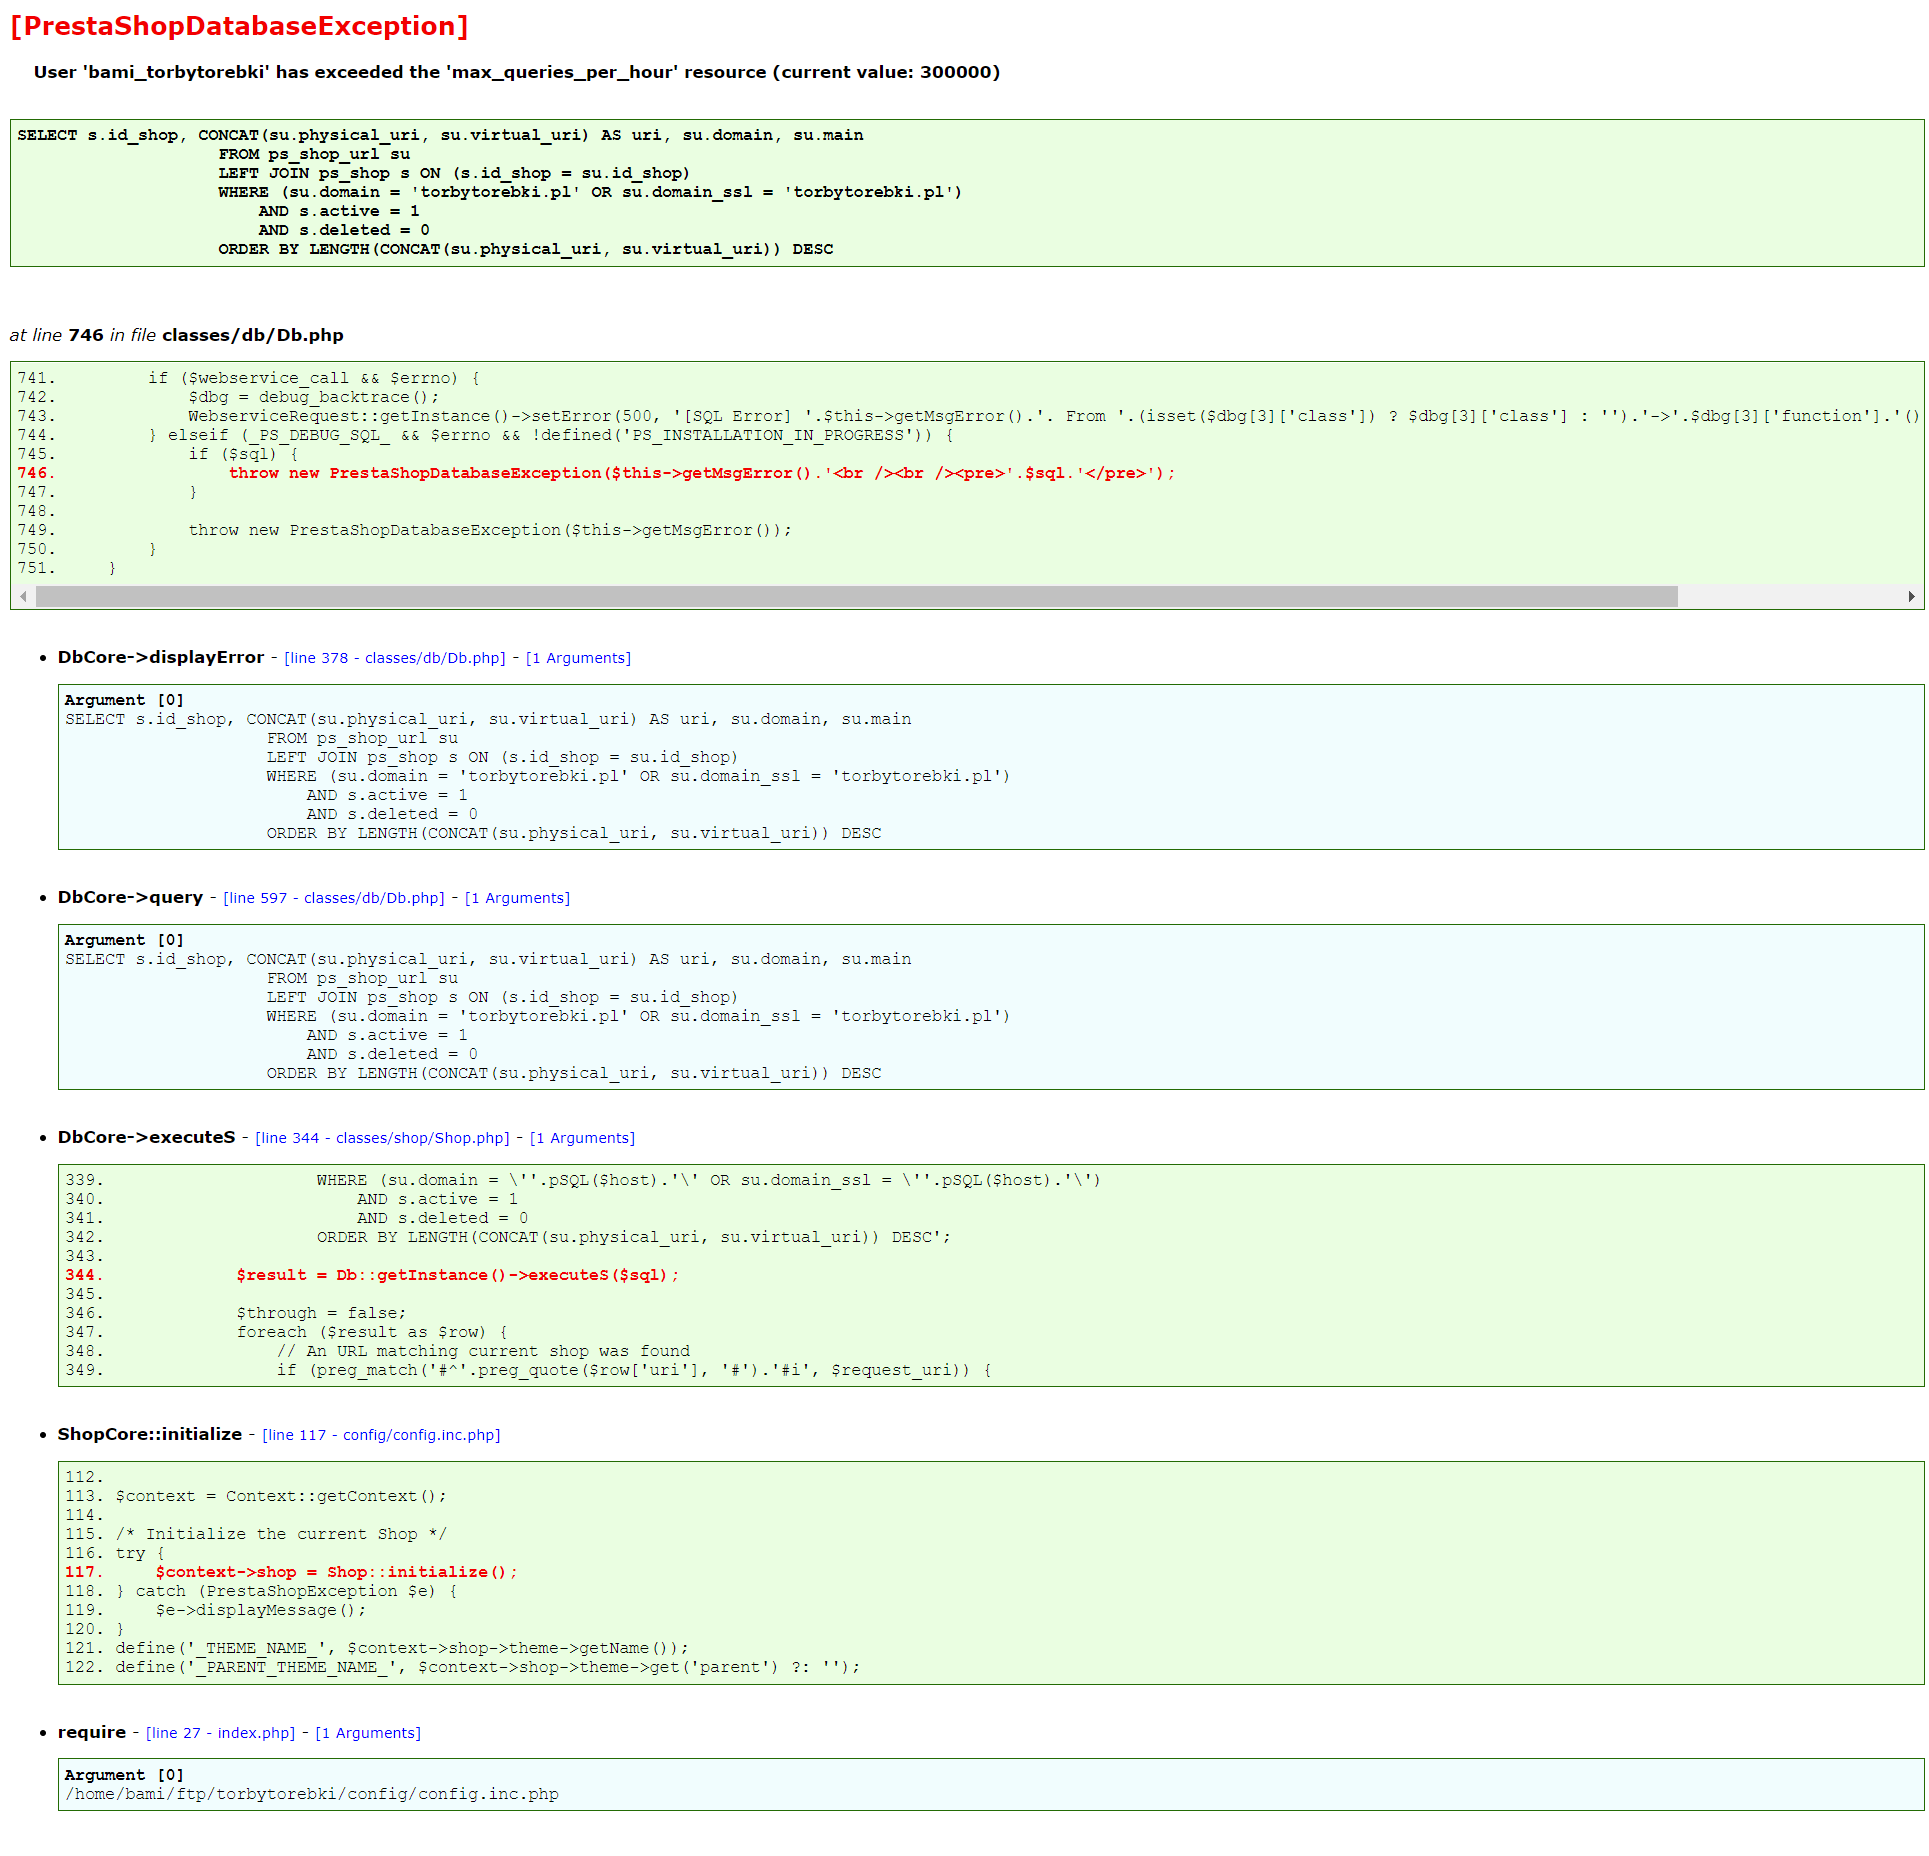Screen dimensions: 1929x1856
Task: Open link 'line 27 - index.php'
Action: [x=221, y=1733]
